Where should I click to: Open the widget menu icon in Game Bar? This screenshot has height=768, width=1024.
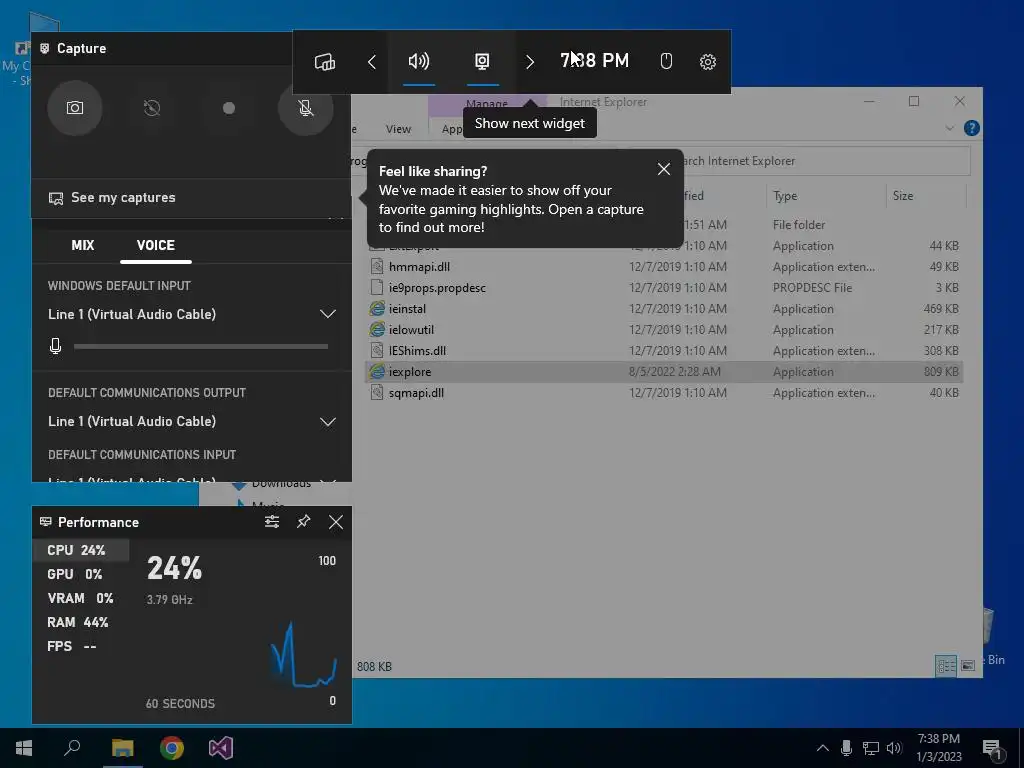pyautogui.click(x=325, y=61)
